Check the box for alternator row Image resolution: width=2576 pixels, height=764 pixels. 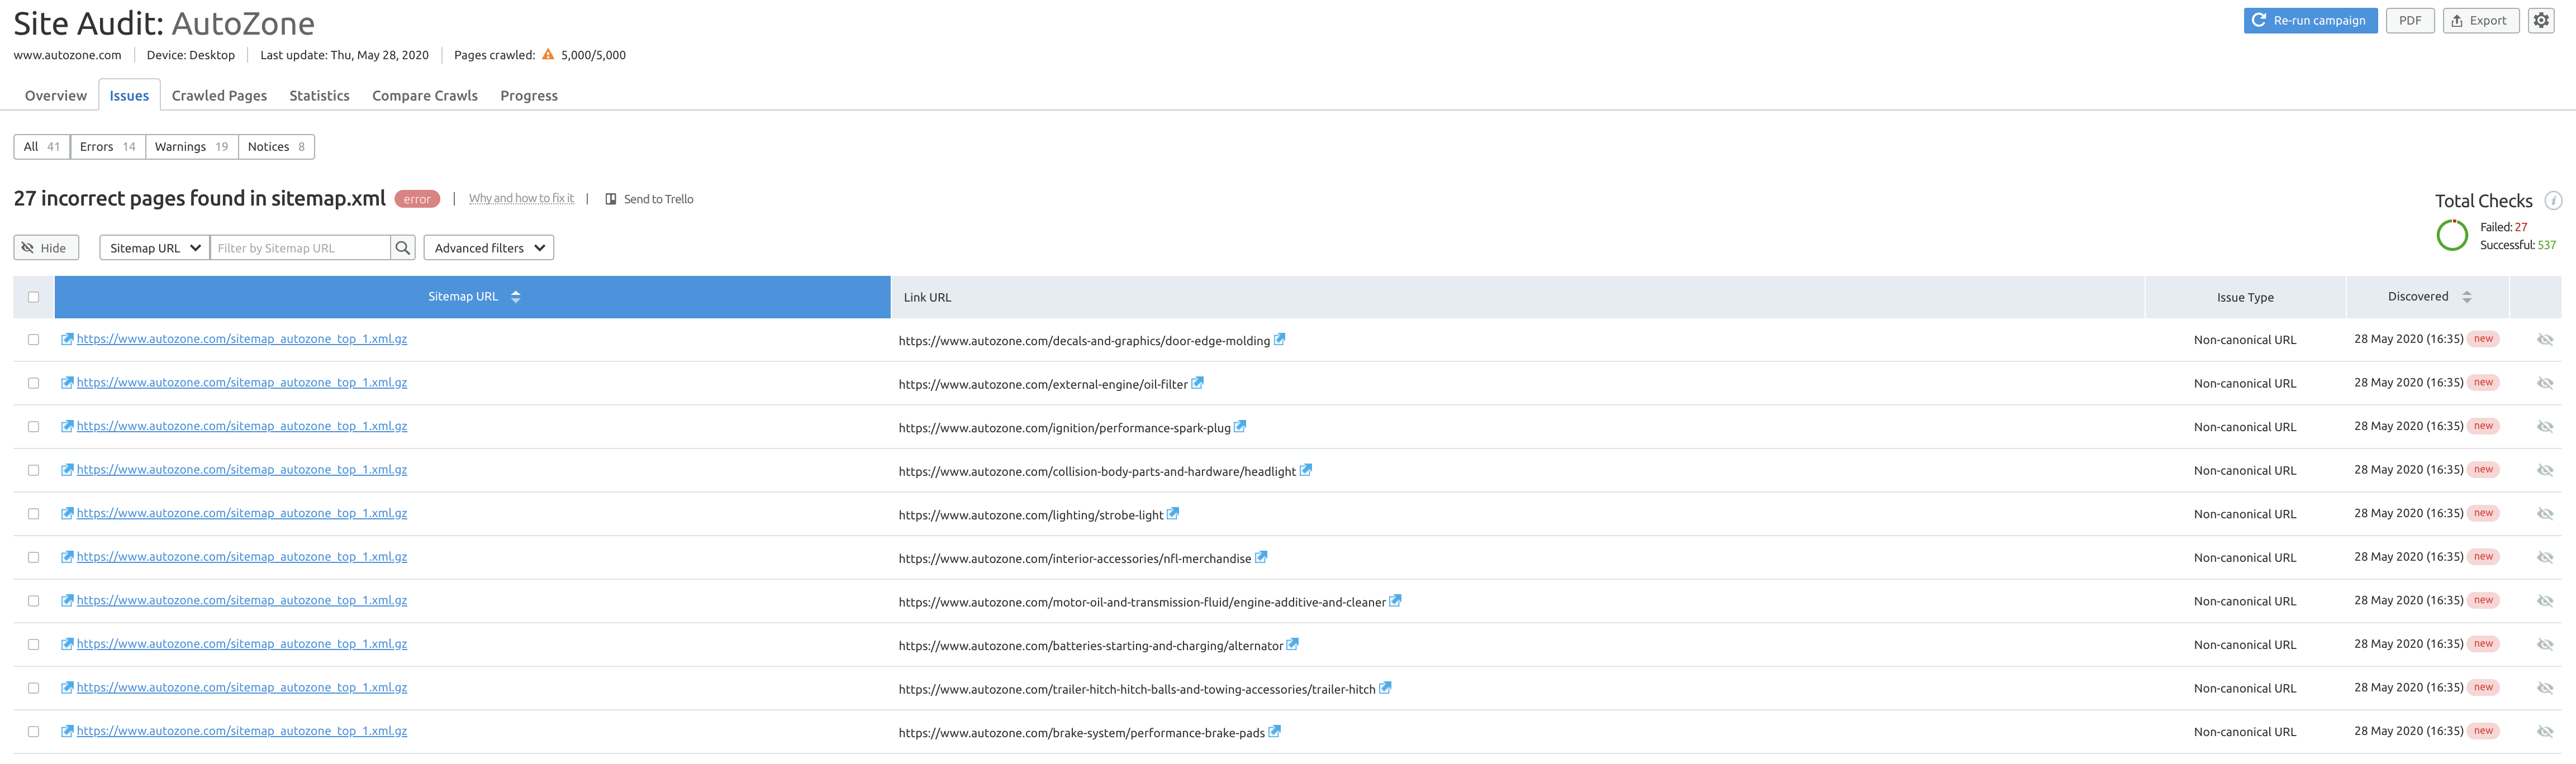pos(33,645)
